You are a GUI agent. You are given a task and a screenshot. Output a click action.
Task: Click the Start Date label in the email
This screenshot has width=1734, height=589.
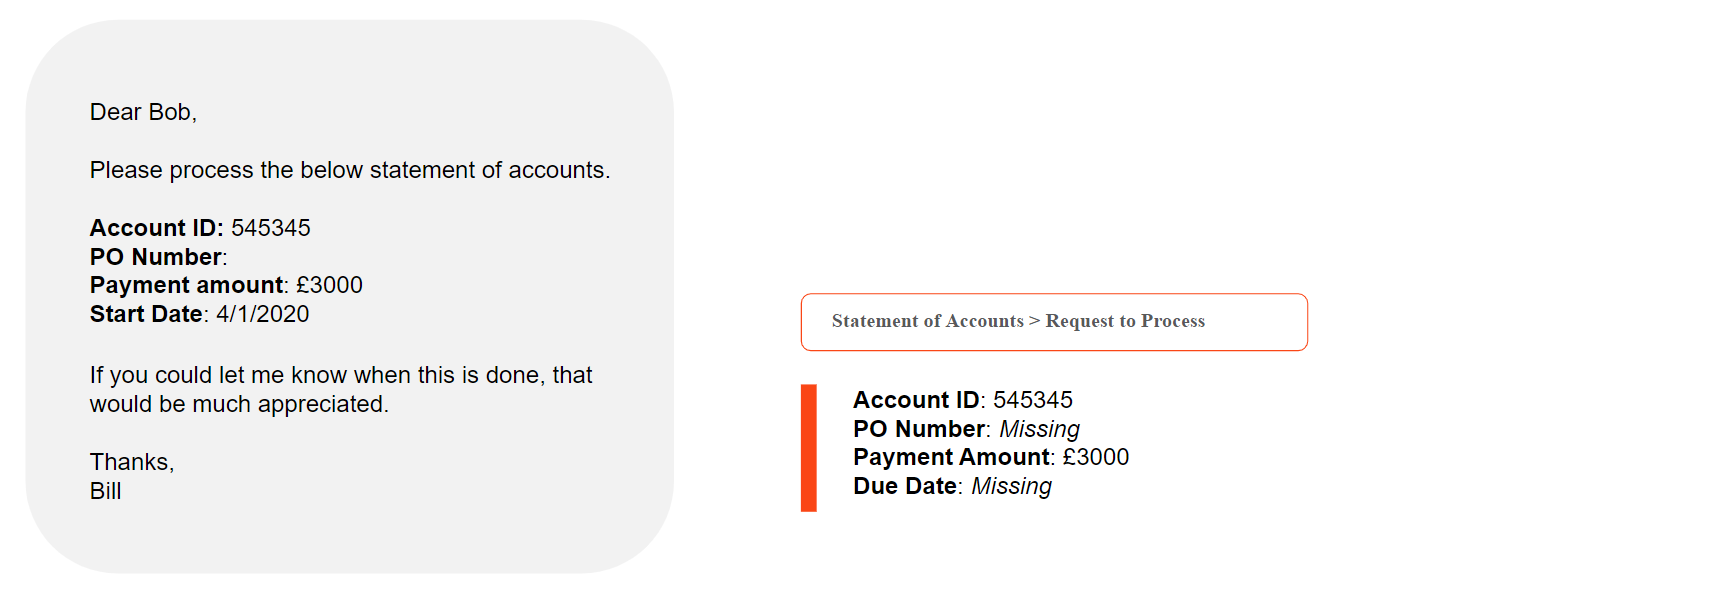(146, 314)
